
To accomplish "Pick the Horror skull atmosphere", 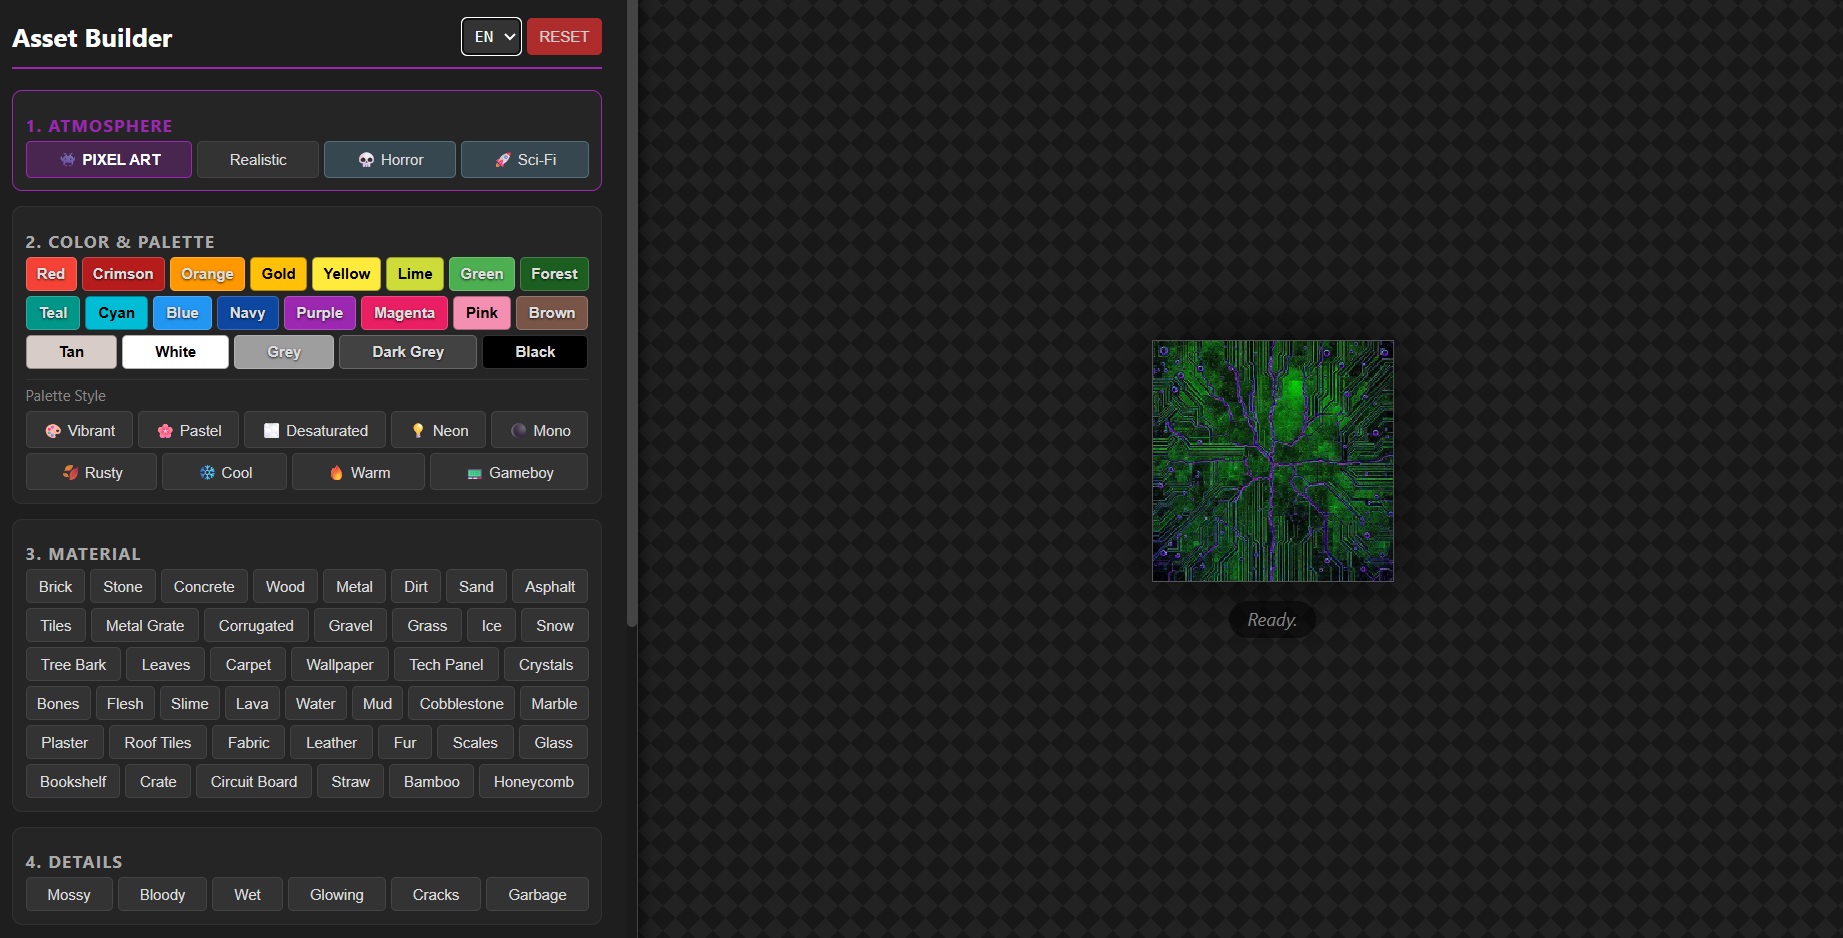I will click(390, 160).
